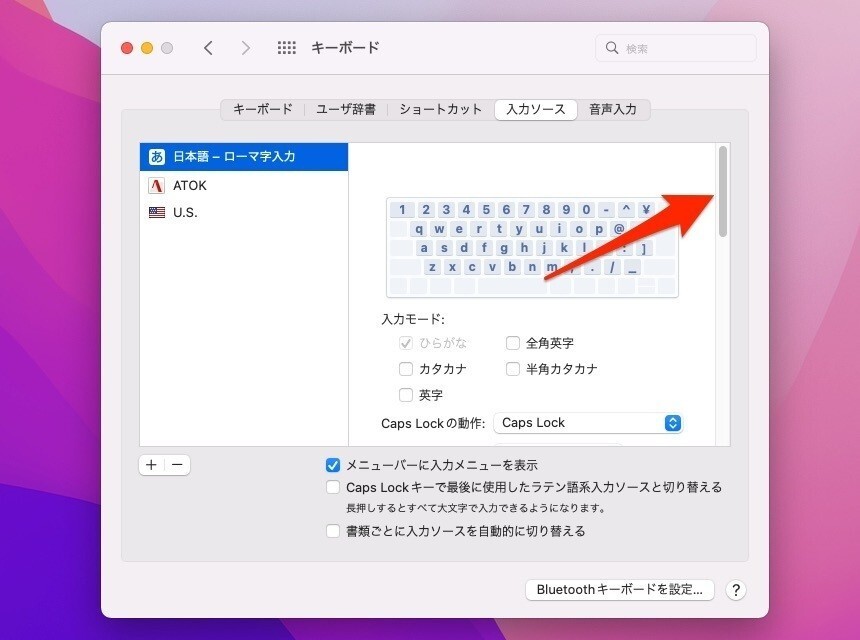Check 書類ごとに入力ソースを自動的に切り替える
This screenshot has height=640, width=860.
(x=332, y=531)
